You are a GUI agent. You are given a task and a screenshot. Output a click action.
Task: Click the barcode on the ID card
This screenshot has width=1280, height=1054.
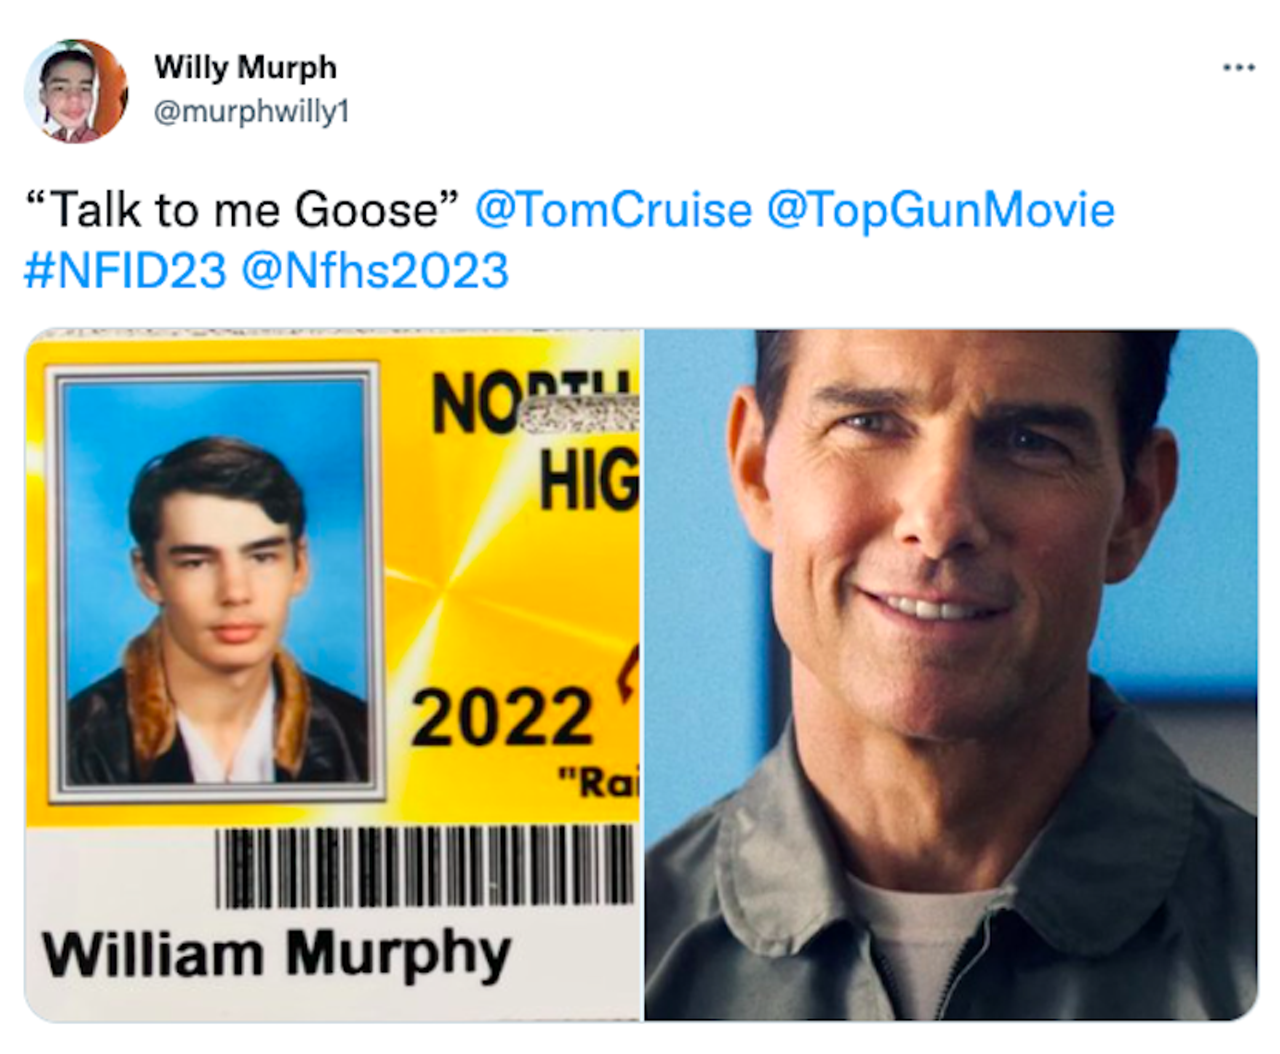(424, 866)
